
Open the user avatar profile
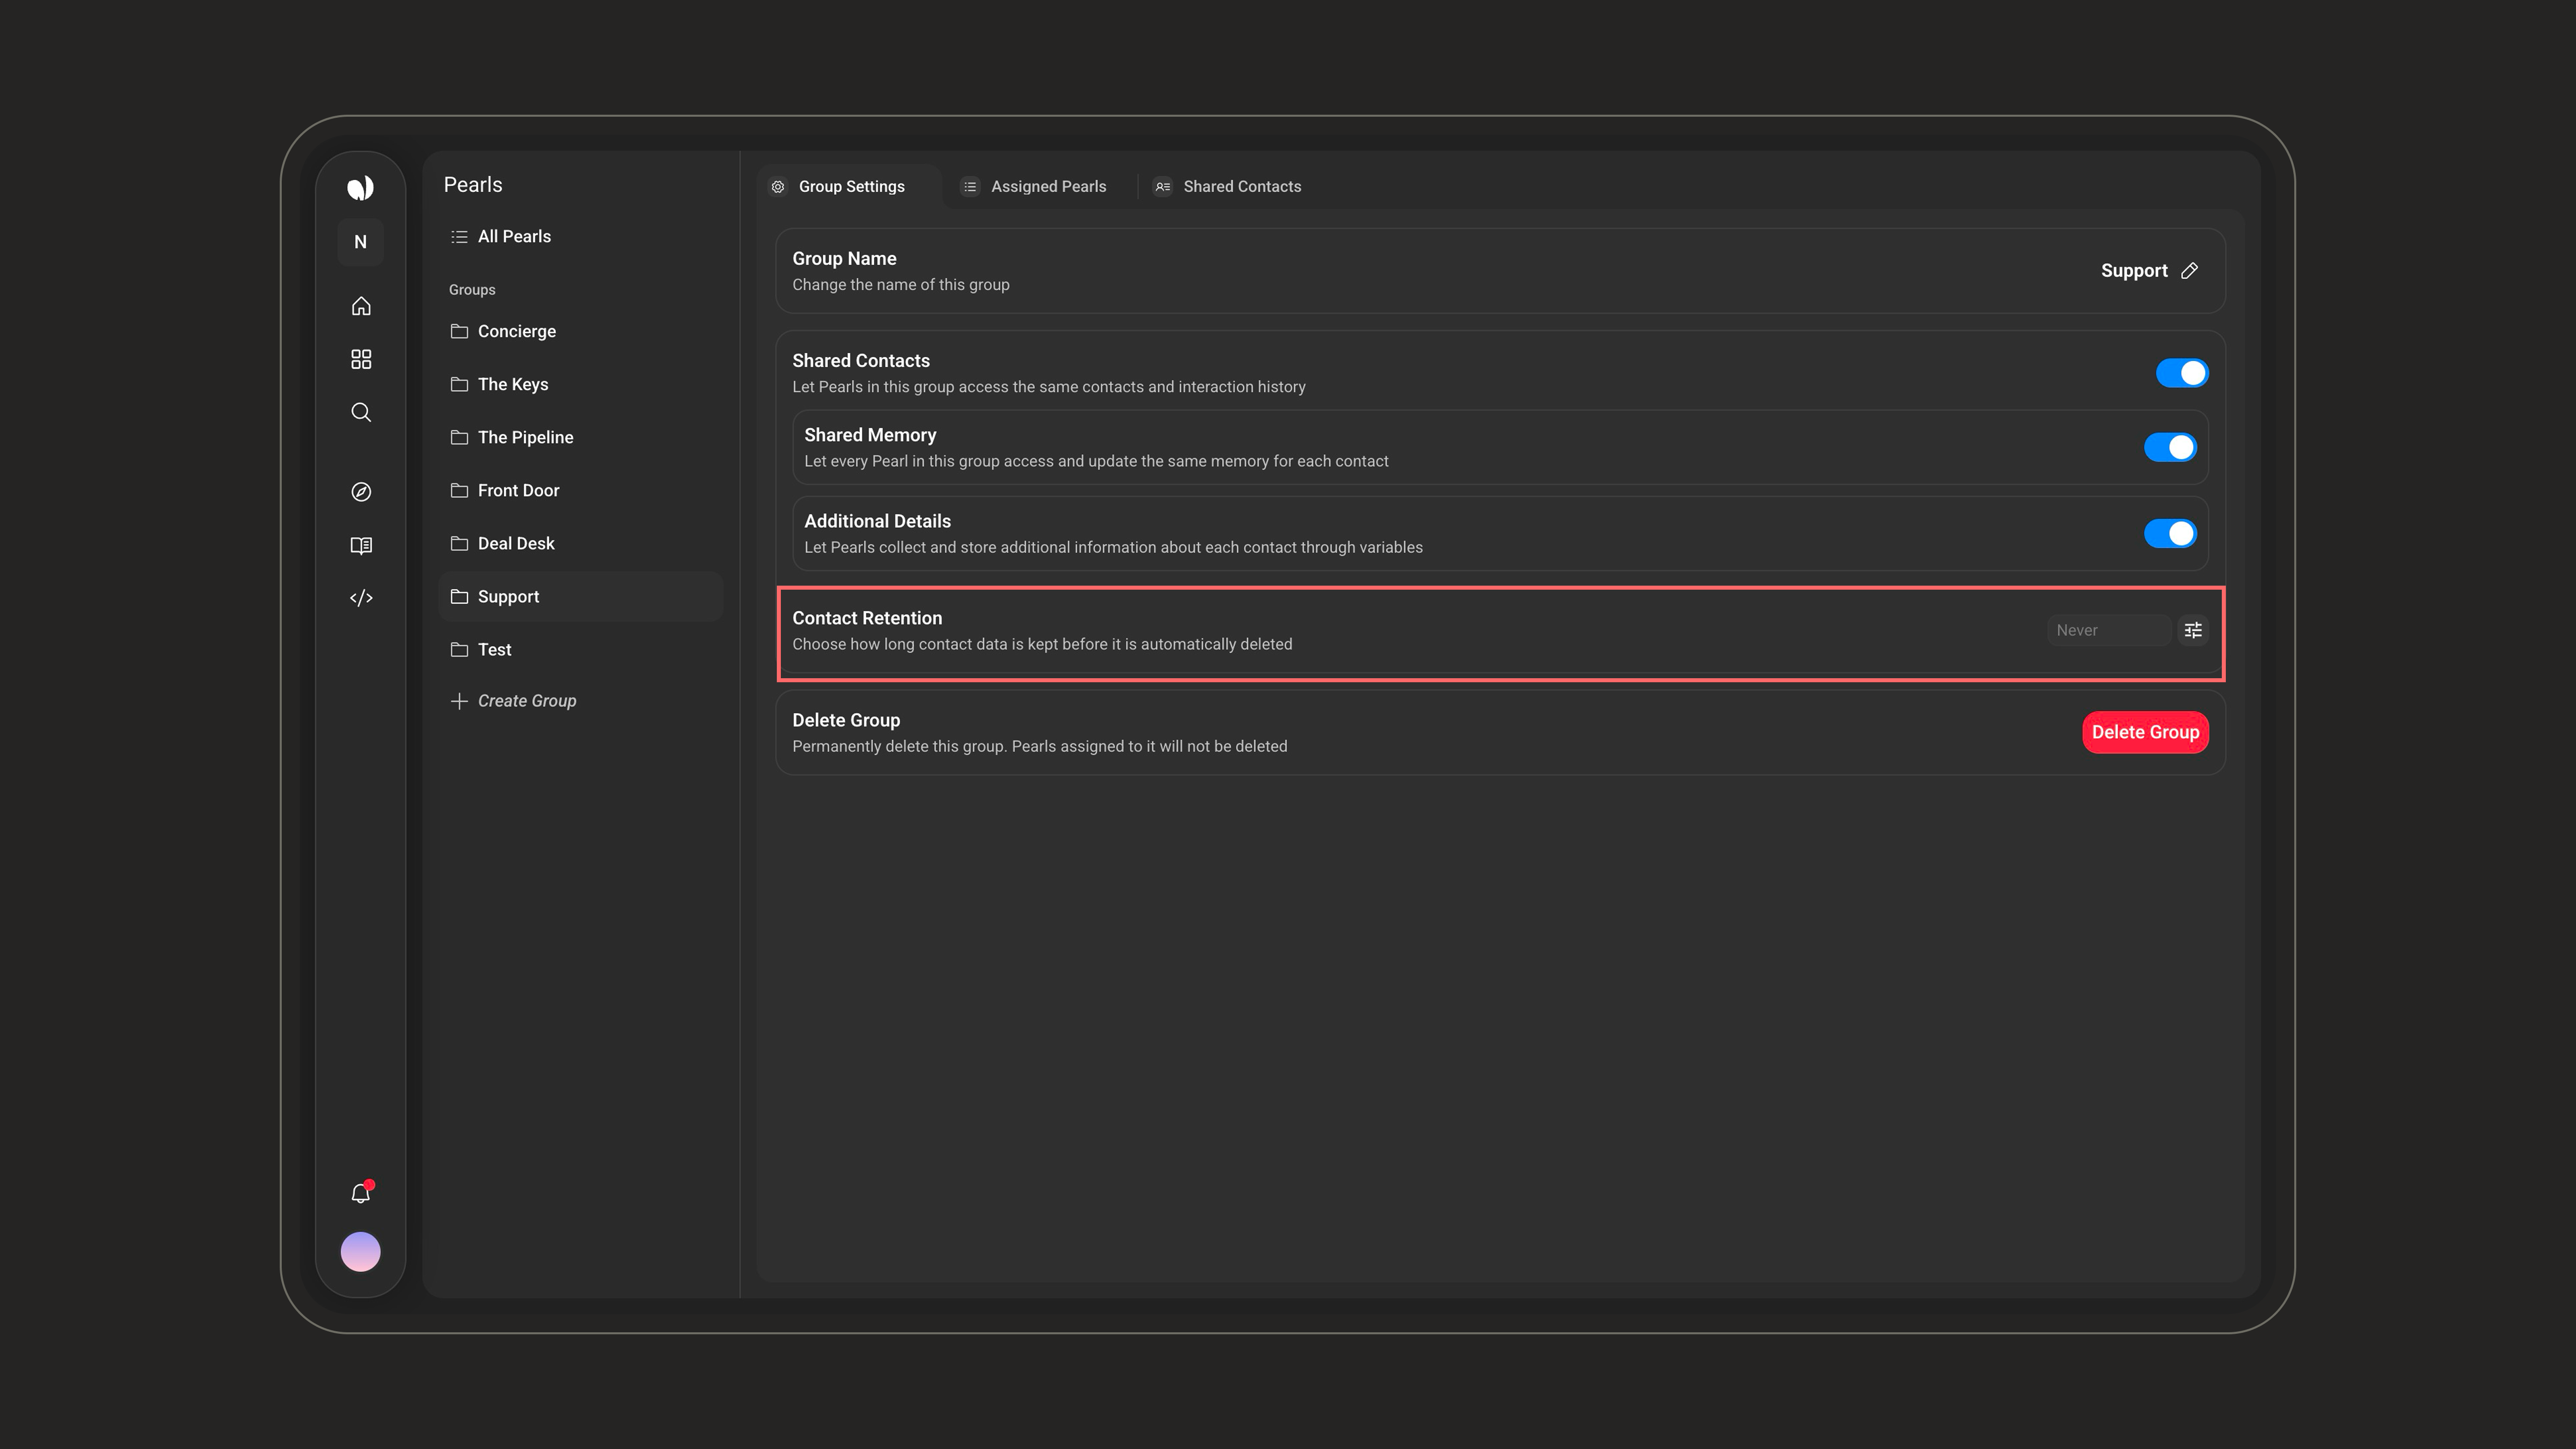(x=360, y=1252)
